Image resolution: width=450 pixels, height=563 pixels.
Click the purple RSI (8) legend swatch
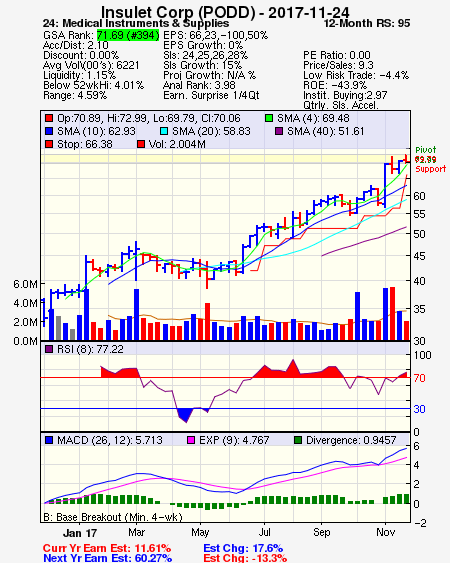coord(49,349)
